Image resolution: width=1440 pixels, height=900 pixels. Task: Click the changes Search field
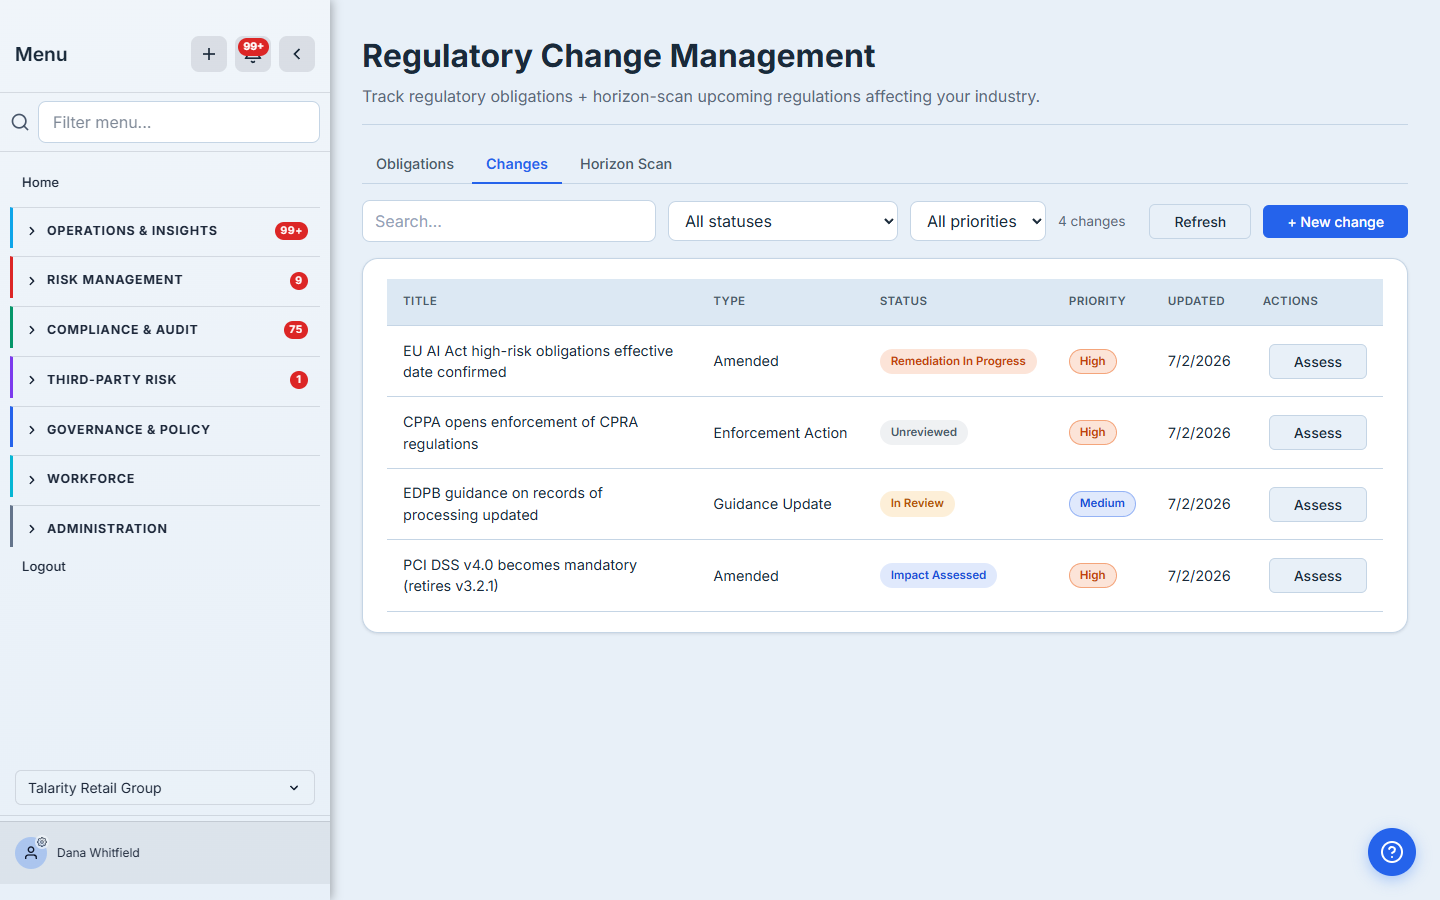(x=509, y=221)
